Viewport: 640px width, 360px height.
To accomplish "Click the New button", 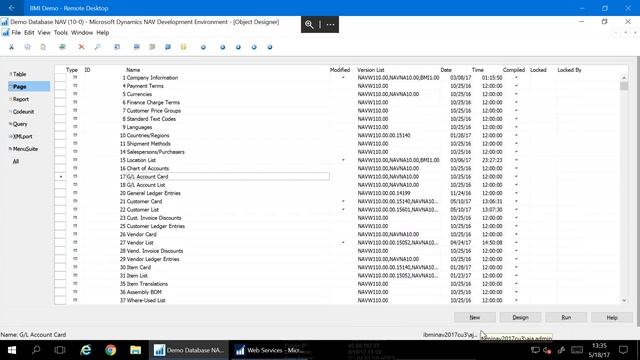I will point(475,317).
